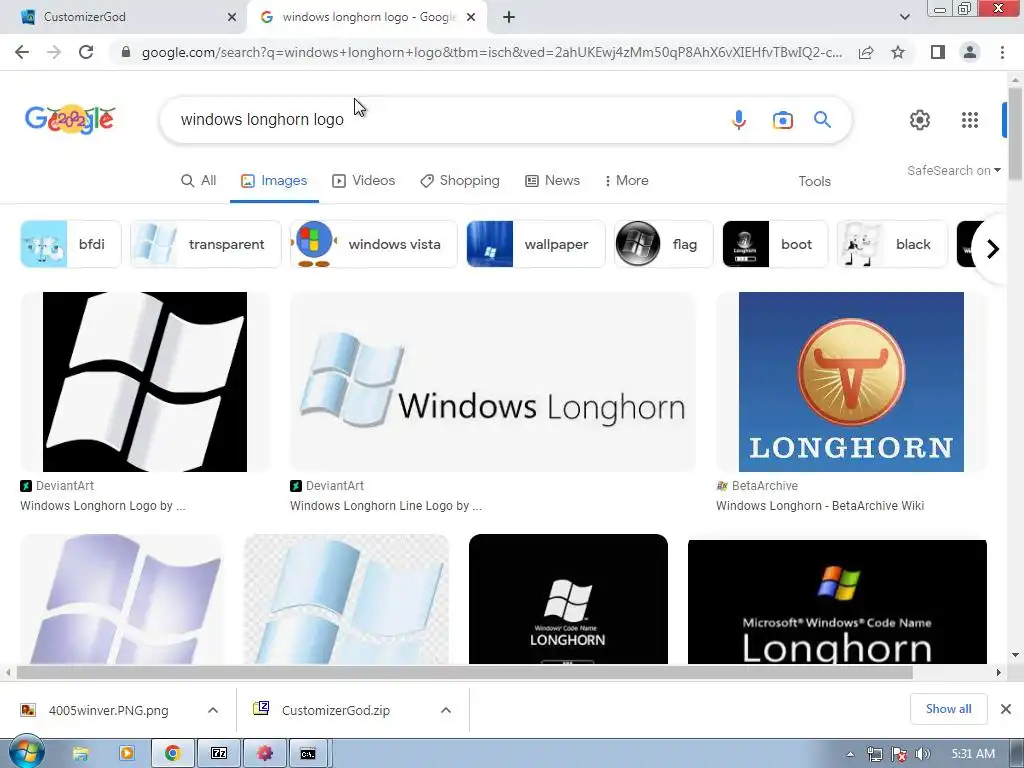Filter by the bfdi chip
The width and height of the screenshot is (1024, 768).
(71, 244)
